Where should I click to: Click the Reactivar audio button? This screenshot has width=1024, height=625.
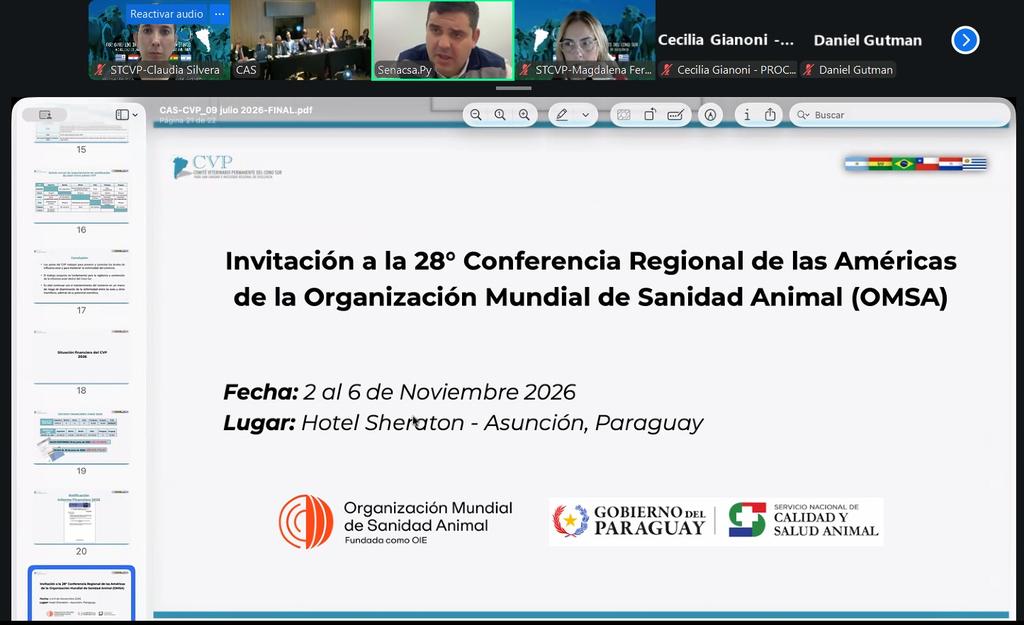coord(167,14)
